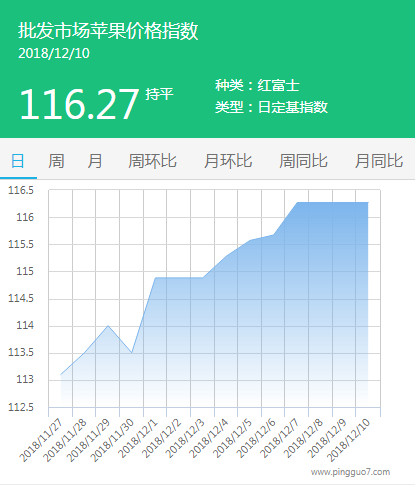Image resolution: width=415 pixels, height=485 pixels.
Task: Click the 持平 status label
Action: [159, 94]
